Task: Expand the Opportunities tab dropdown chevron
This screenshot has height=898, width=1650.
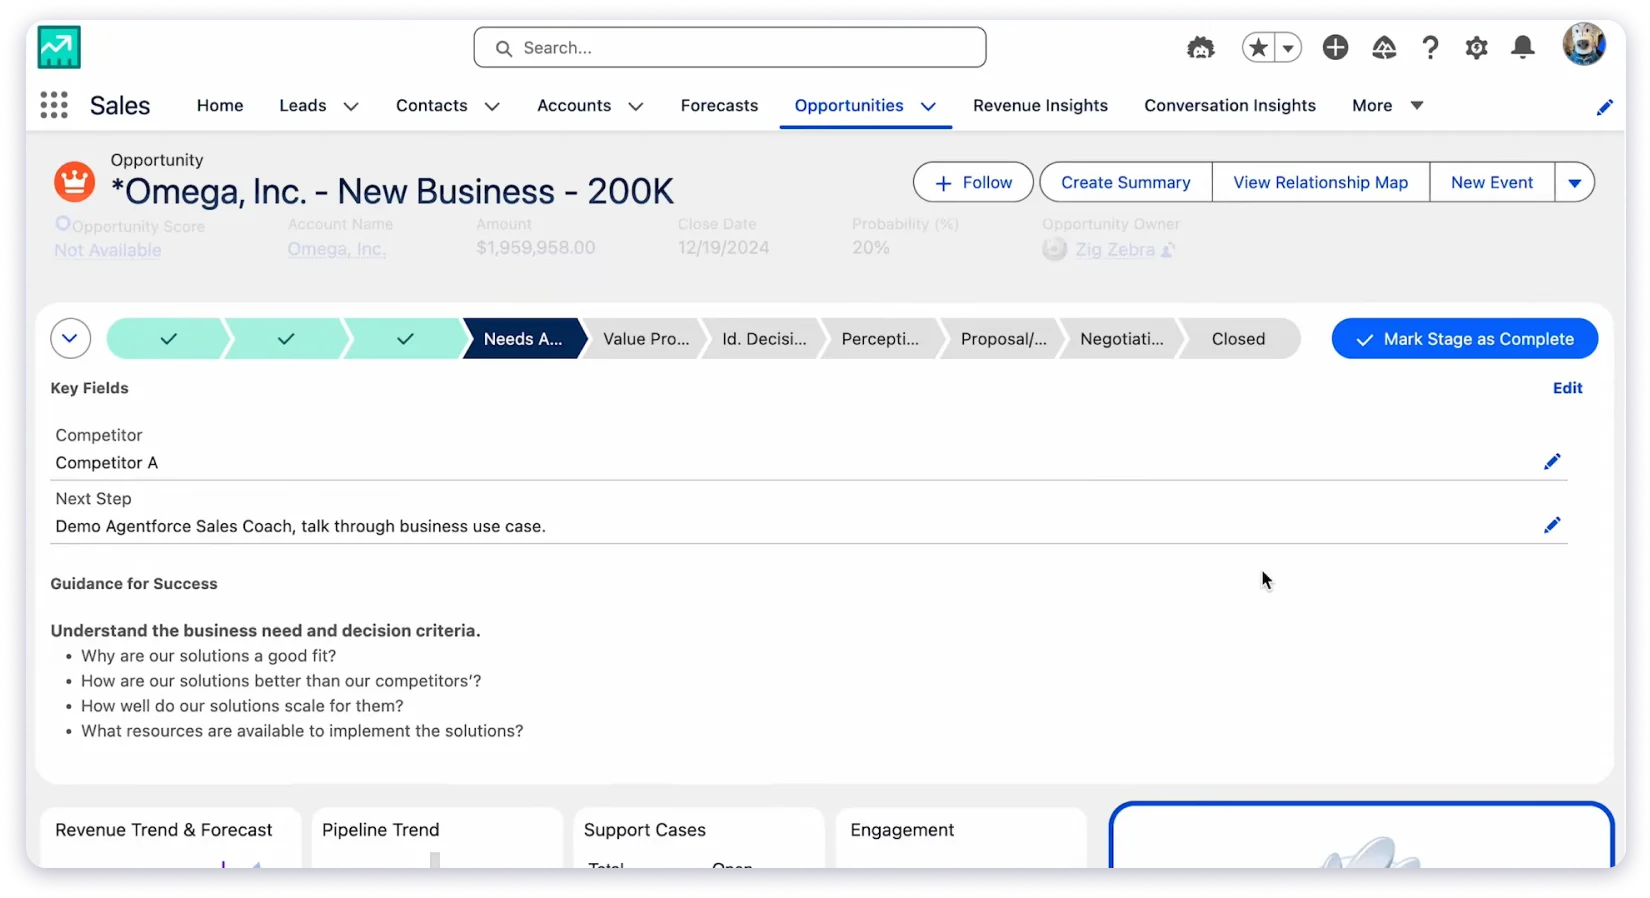Action: coord(928,106)
